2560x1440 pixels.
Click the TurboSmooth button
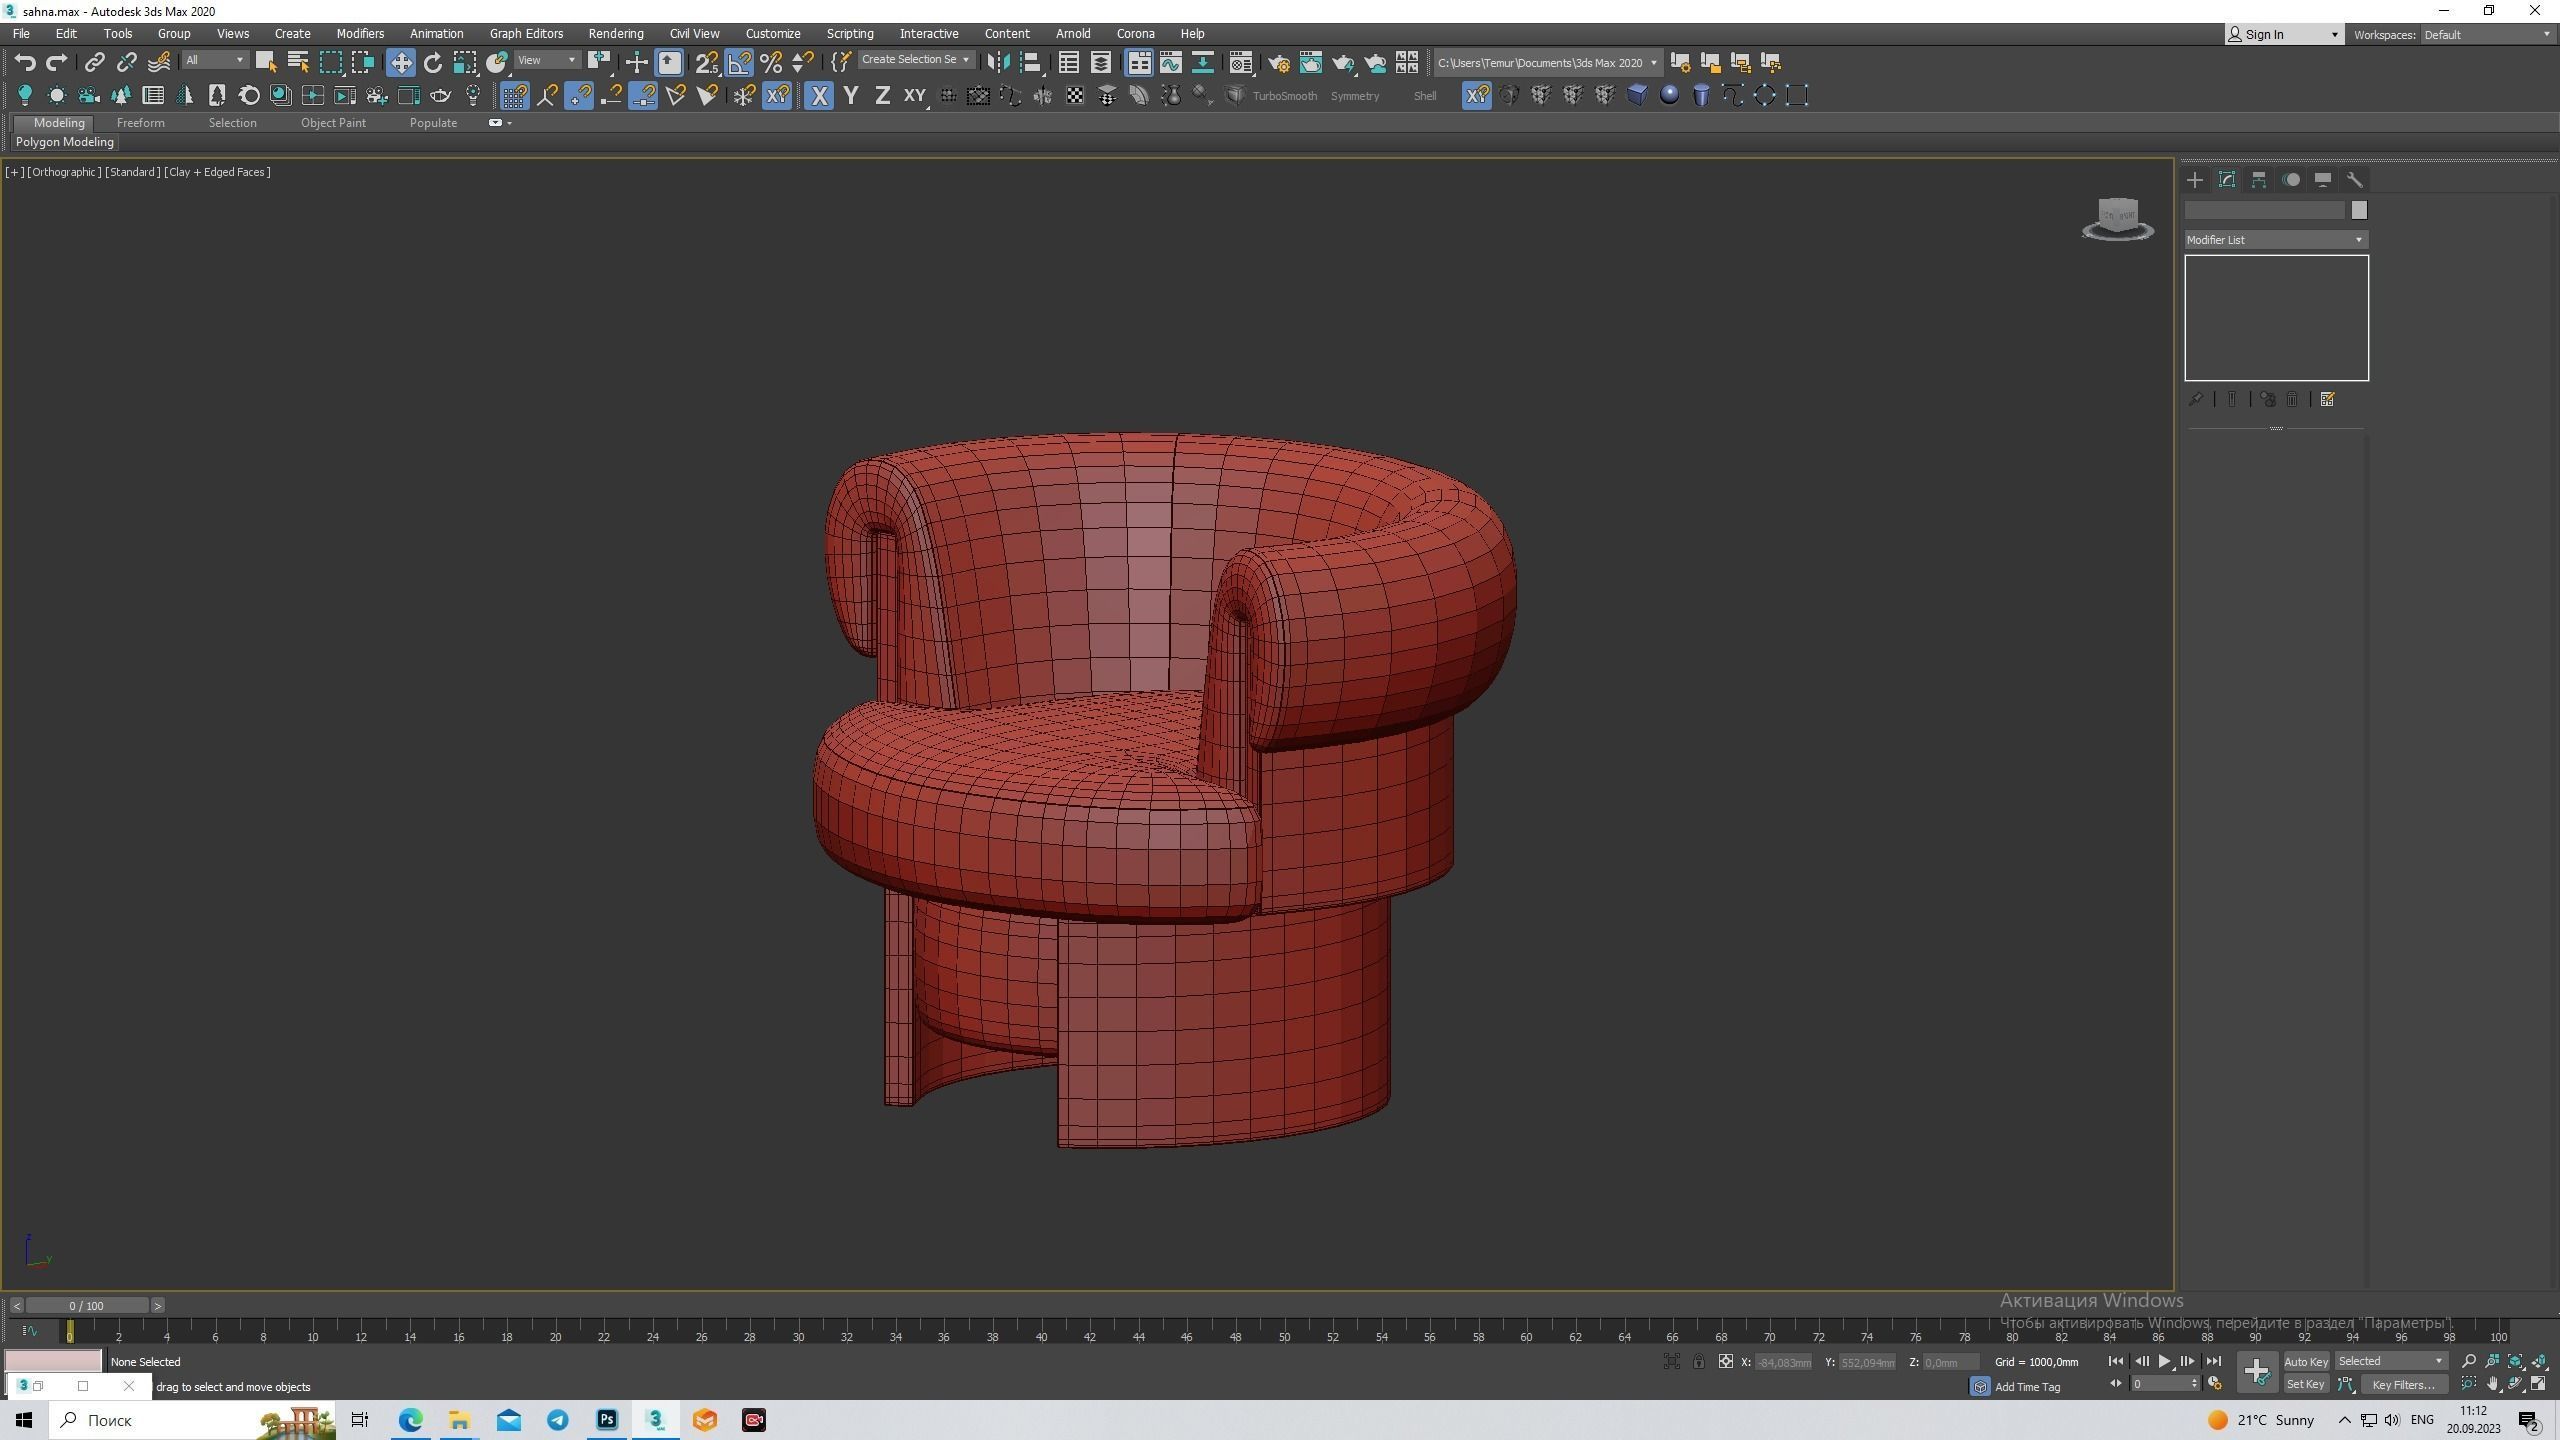(x=1284, y=96)
